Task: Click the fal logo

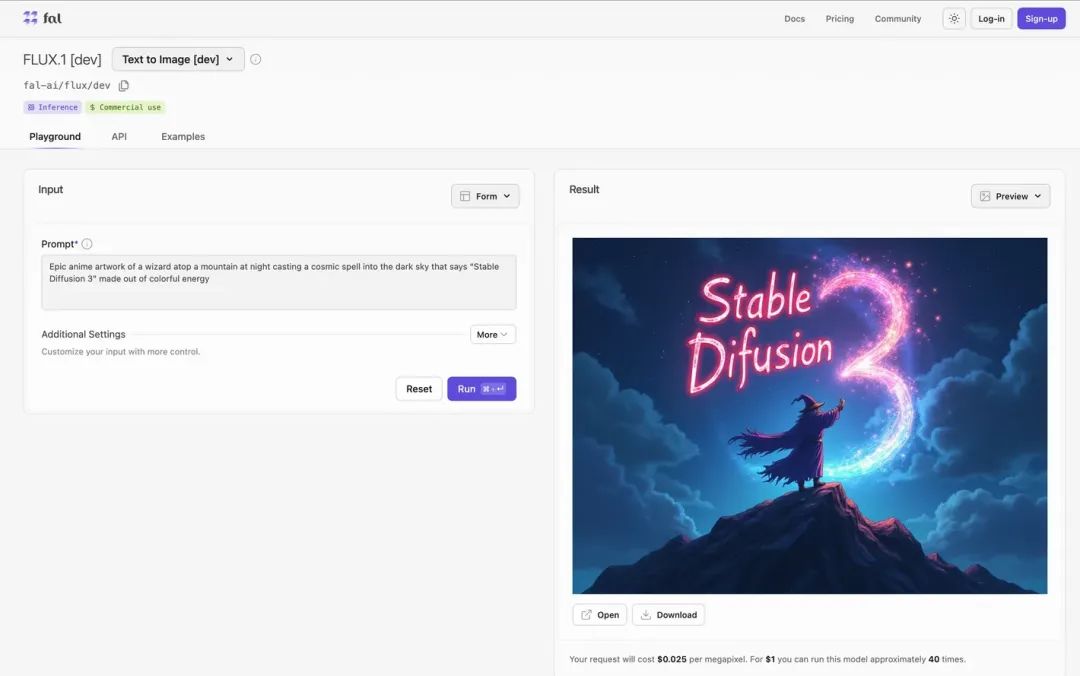Action: [x=42, y=18]
